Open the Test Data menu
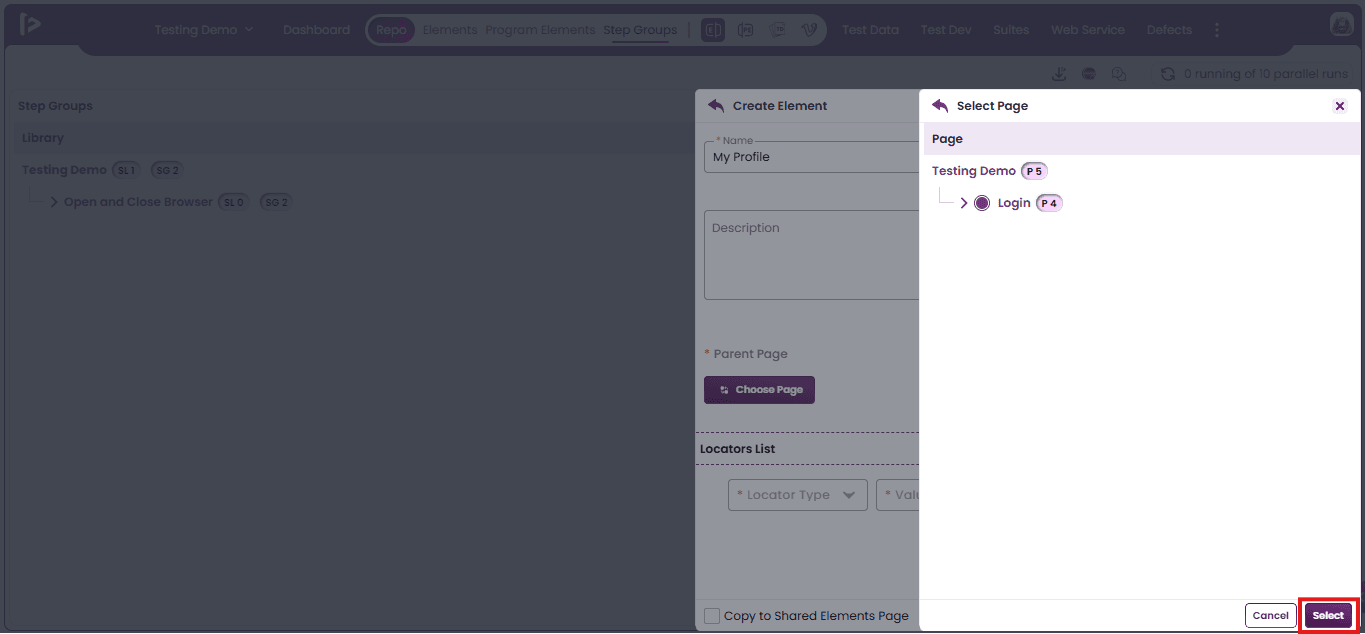The height and width of the screenshot is (634, 1365). 870,30
